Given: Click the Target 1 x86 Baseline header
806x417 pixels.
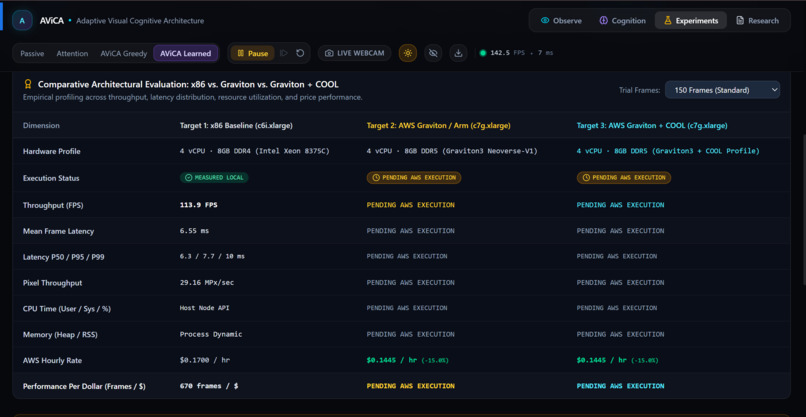Looking at the screenshot, I should (236, 125).
